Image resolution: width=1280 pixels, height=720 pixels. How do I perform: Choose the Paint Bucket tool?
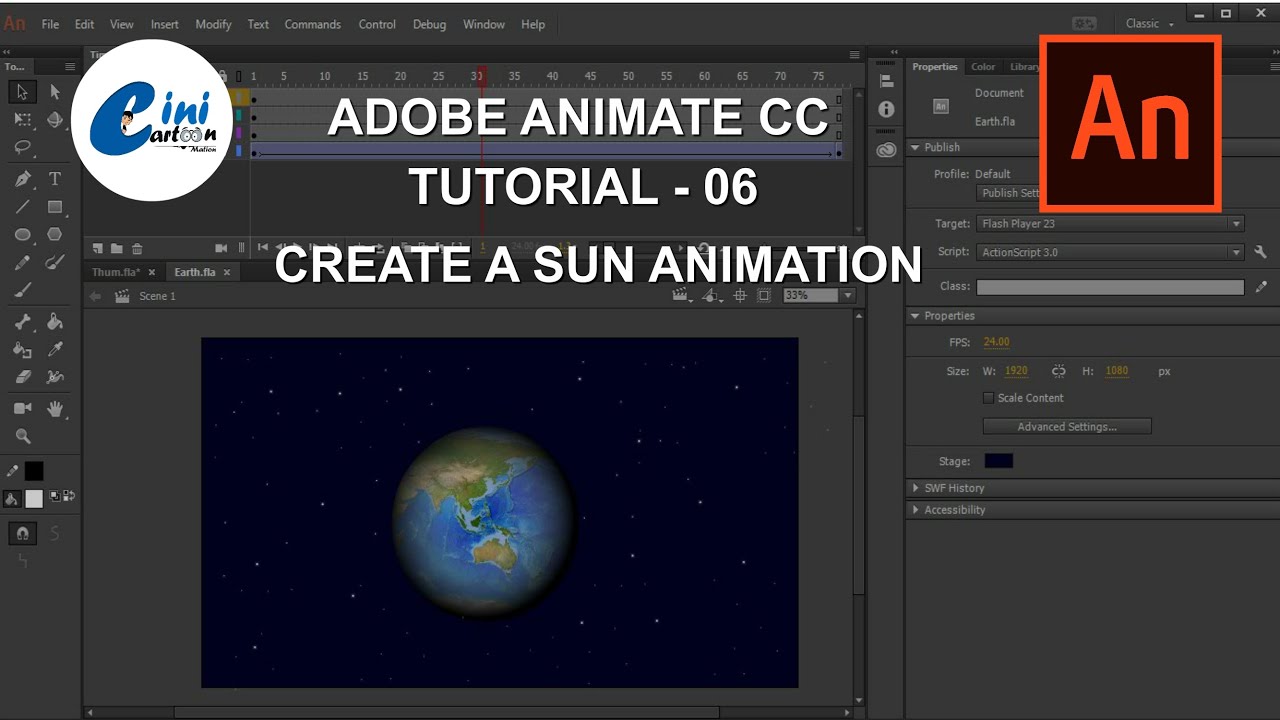pyautogui.click(x=55, y=322)
